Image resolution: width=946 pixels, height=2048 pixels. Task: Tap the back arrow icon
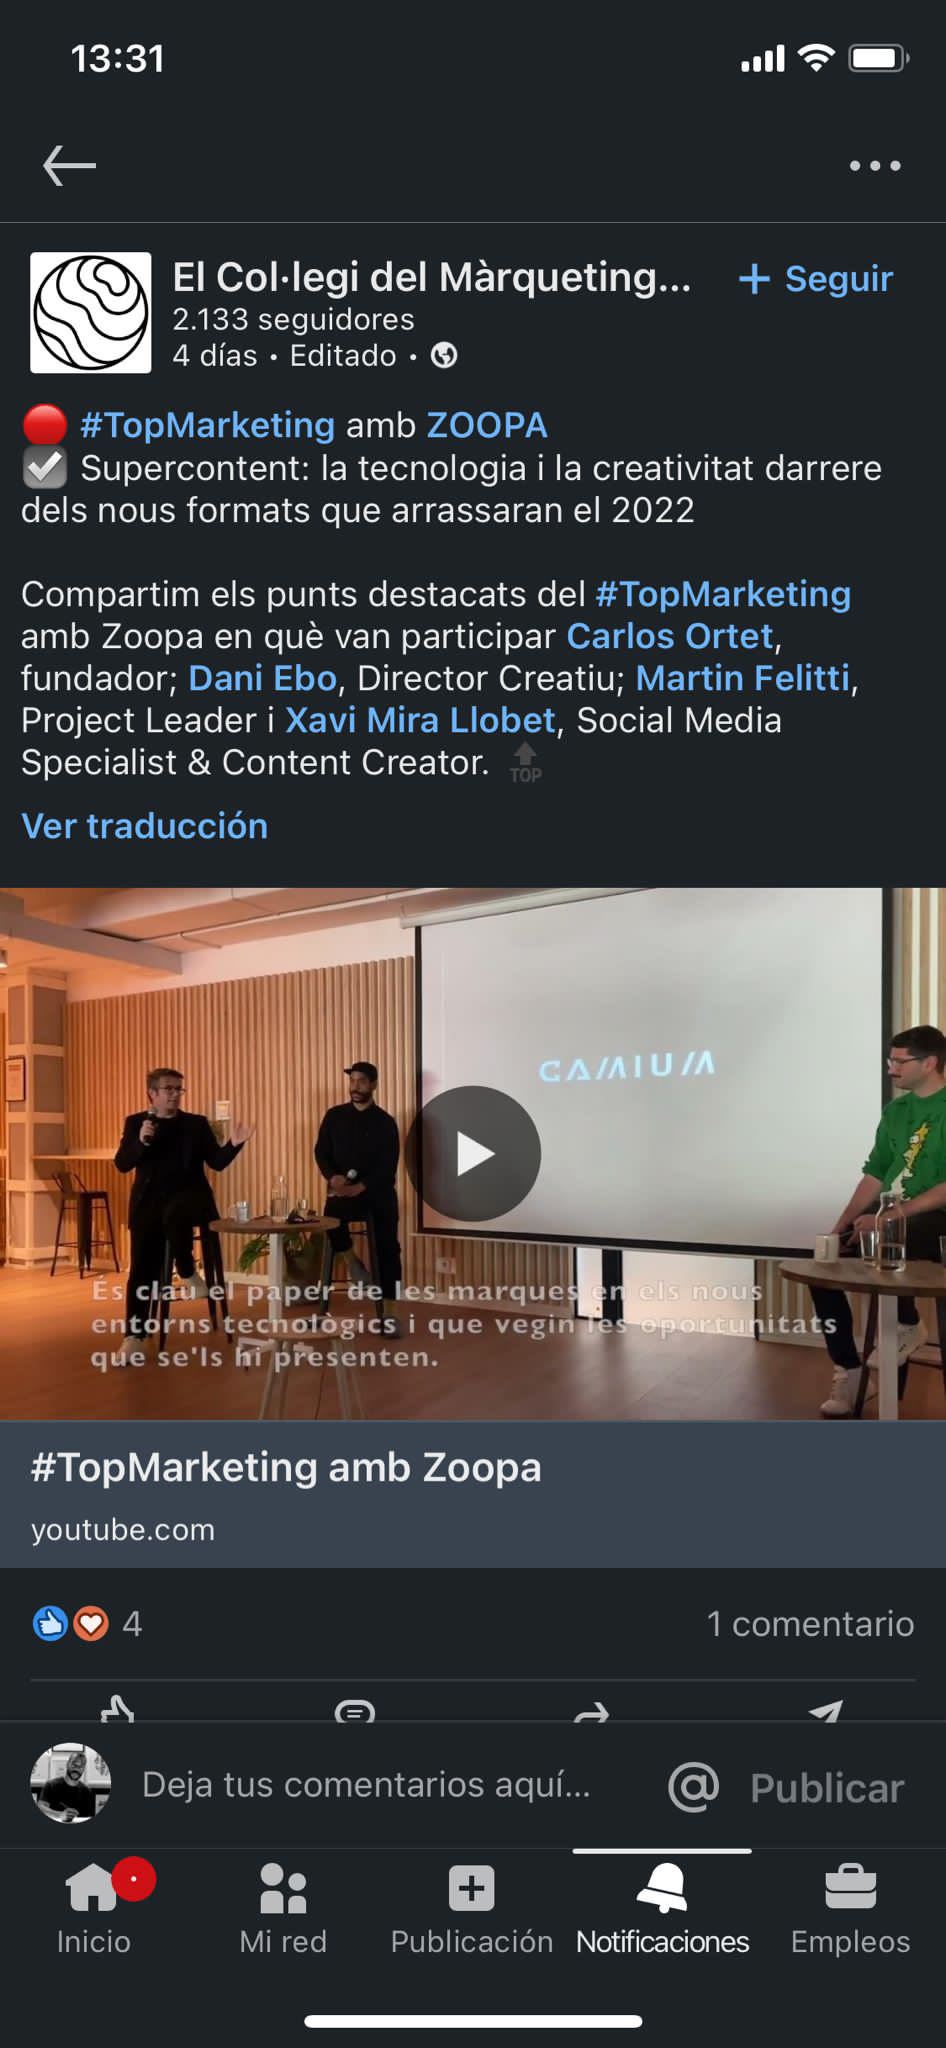point(69,166)
